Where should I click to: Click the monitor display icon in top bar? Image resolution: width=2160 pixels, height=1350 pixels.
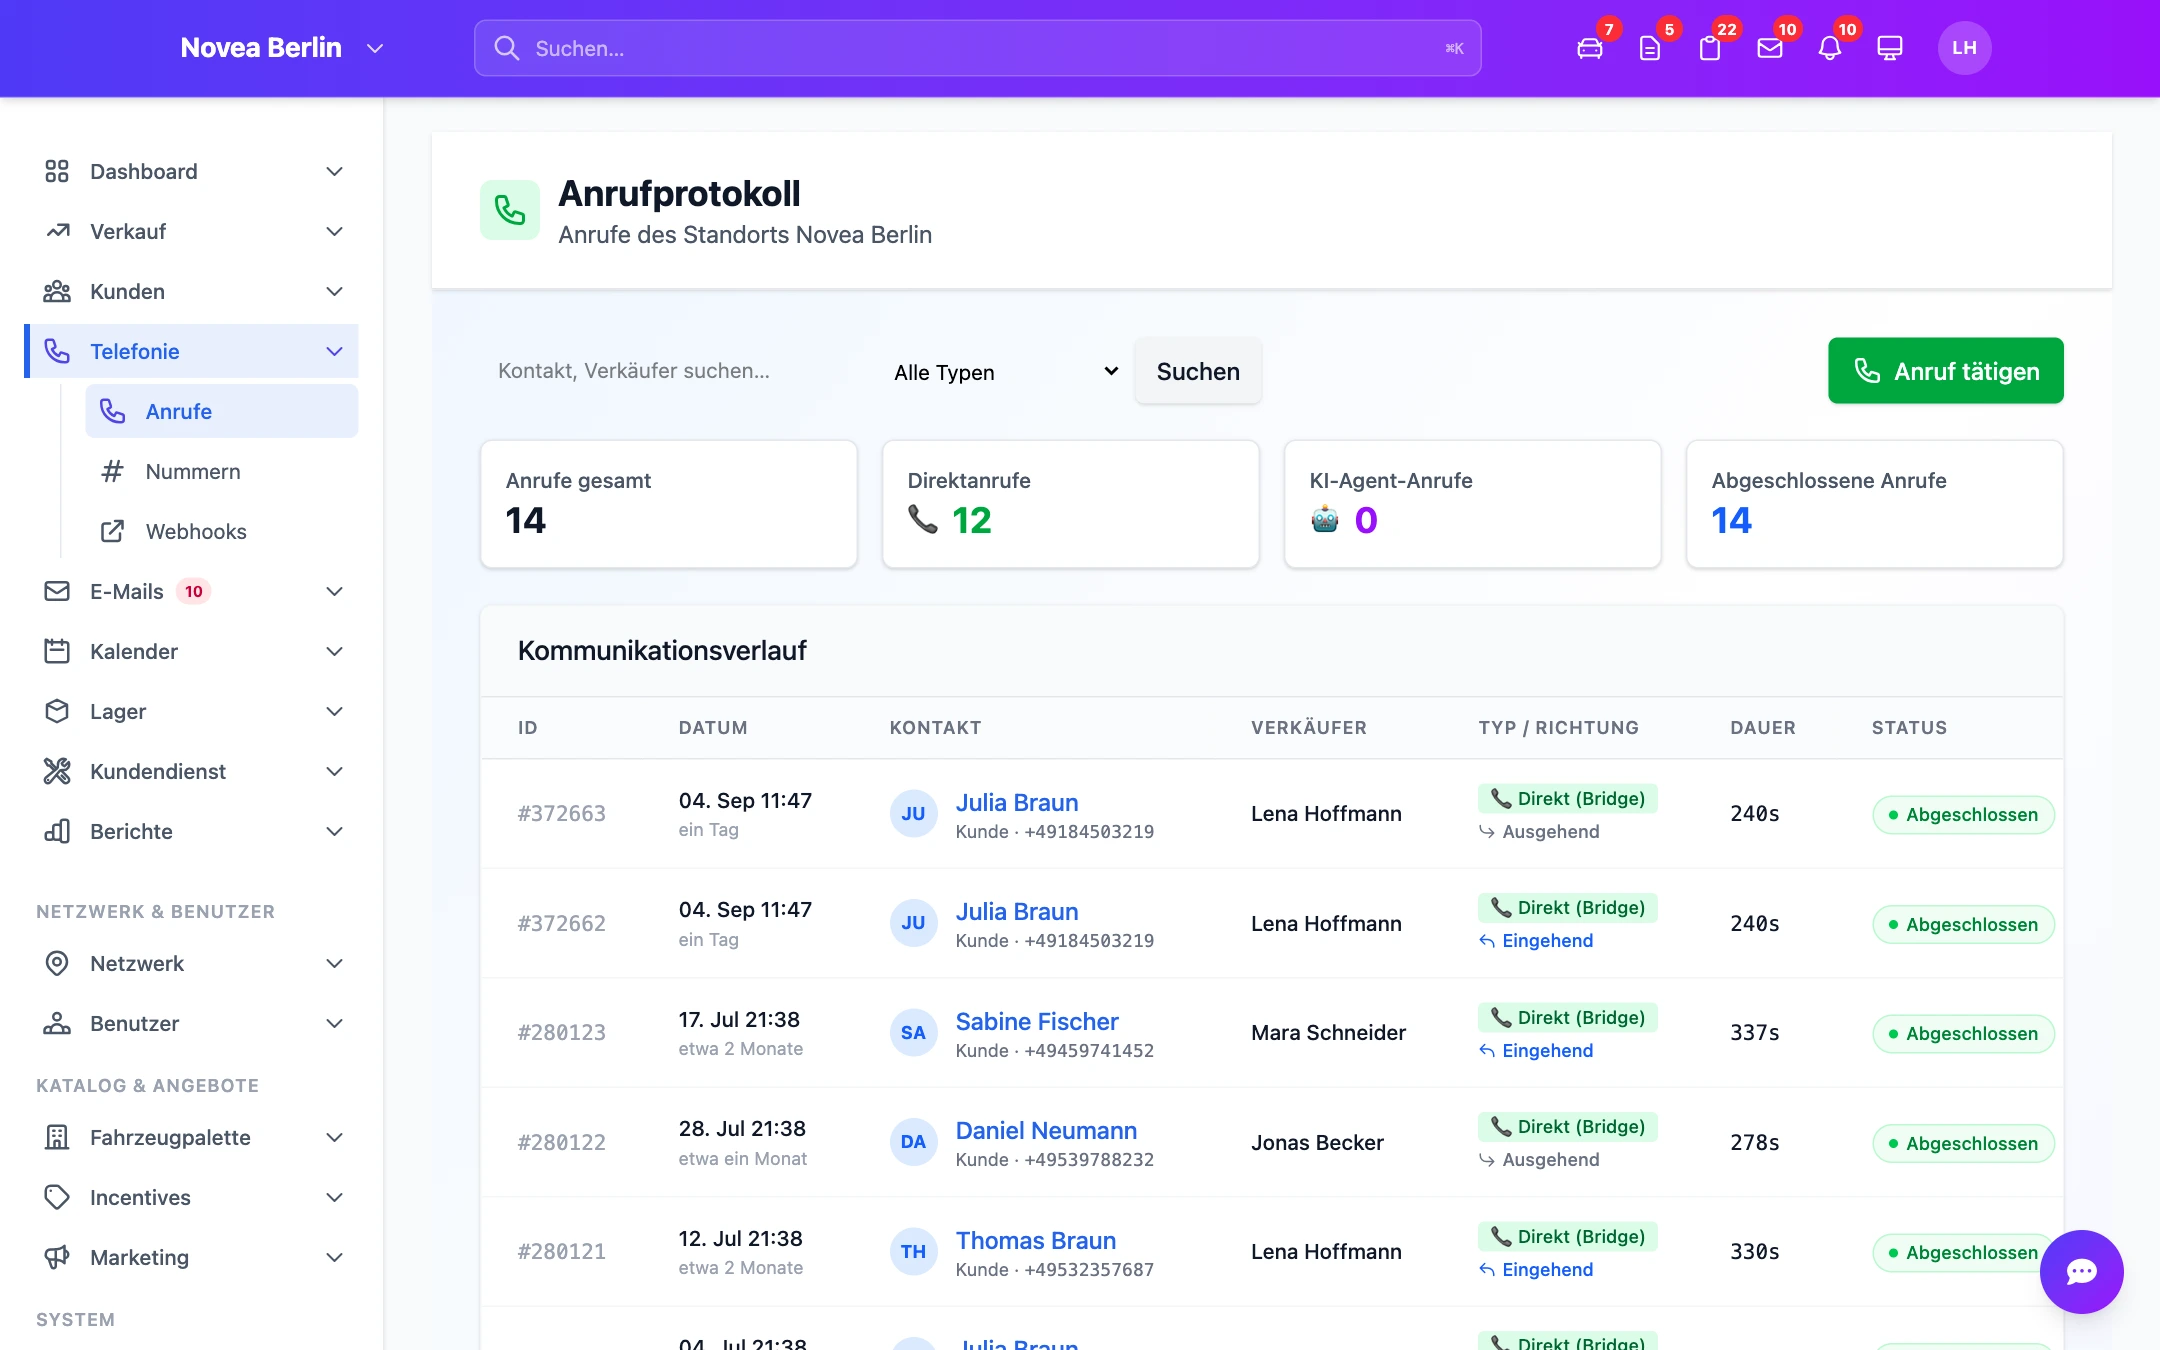coord(1890,48)
